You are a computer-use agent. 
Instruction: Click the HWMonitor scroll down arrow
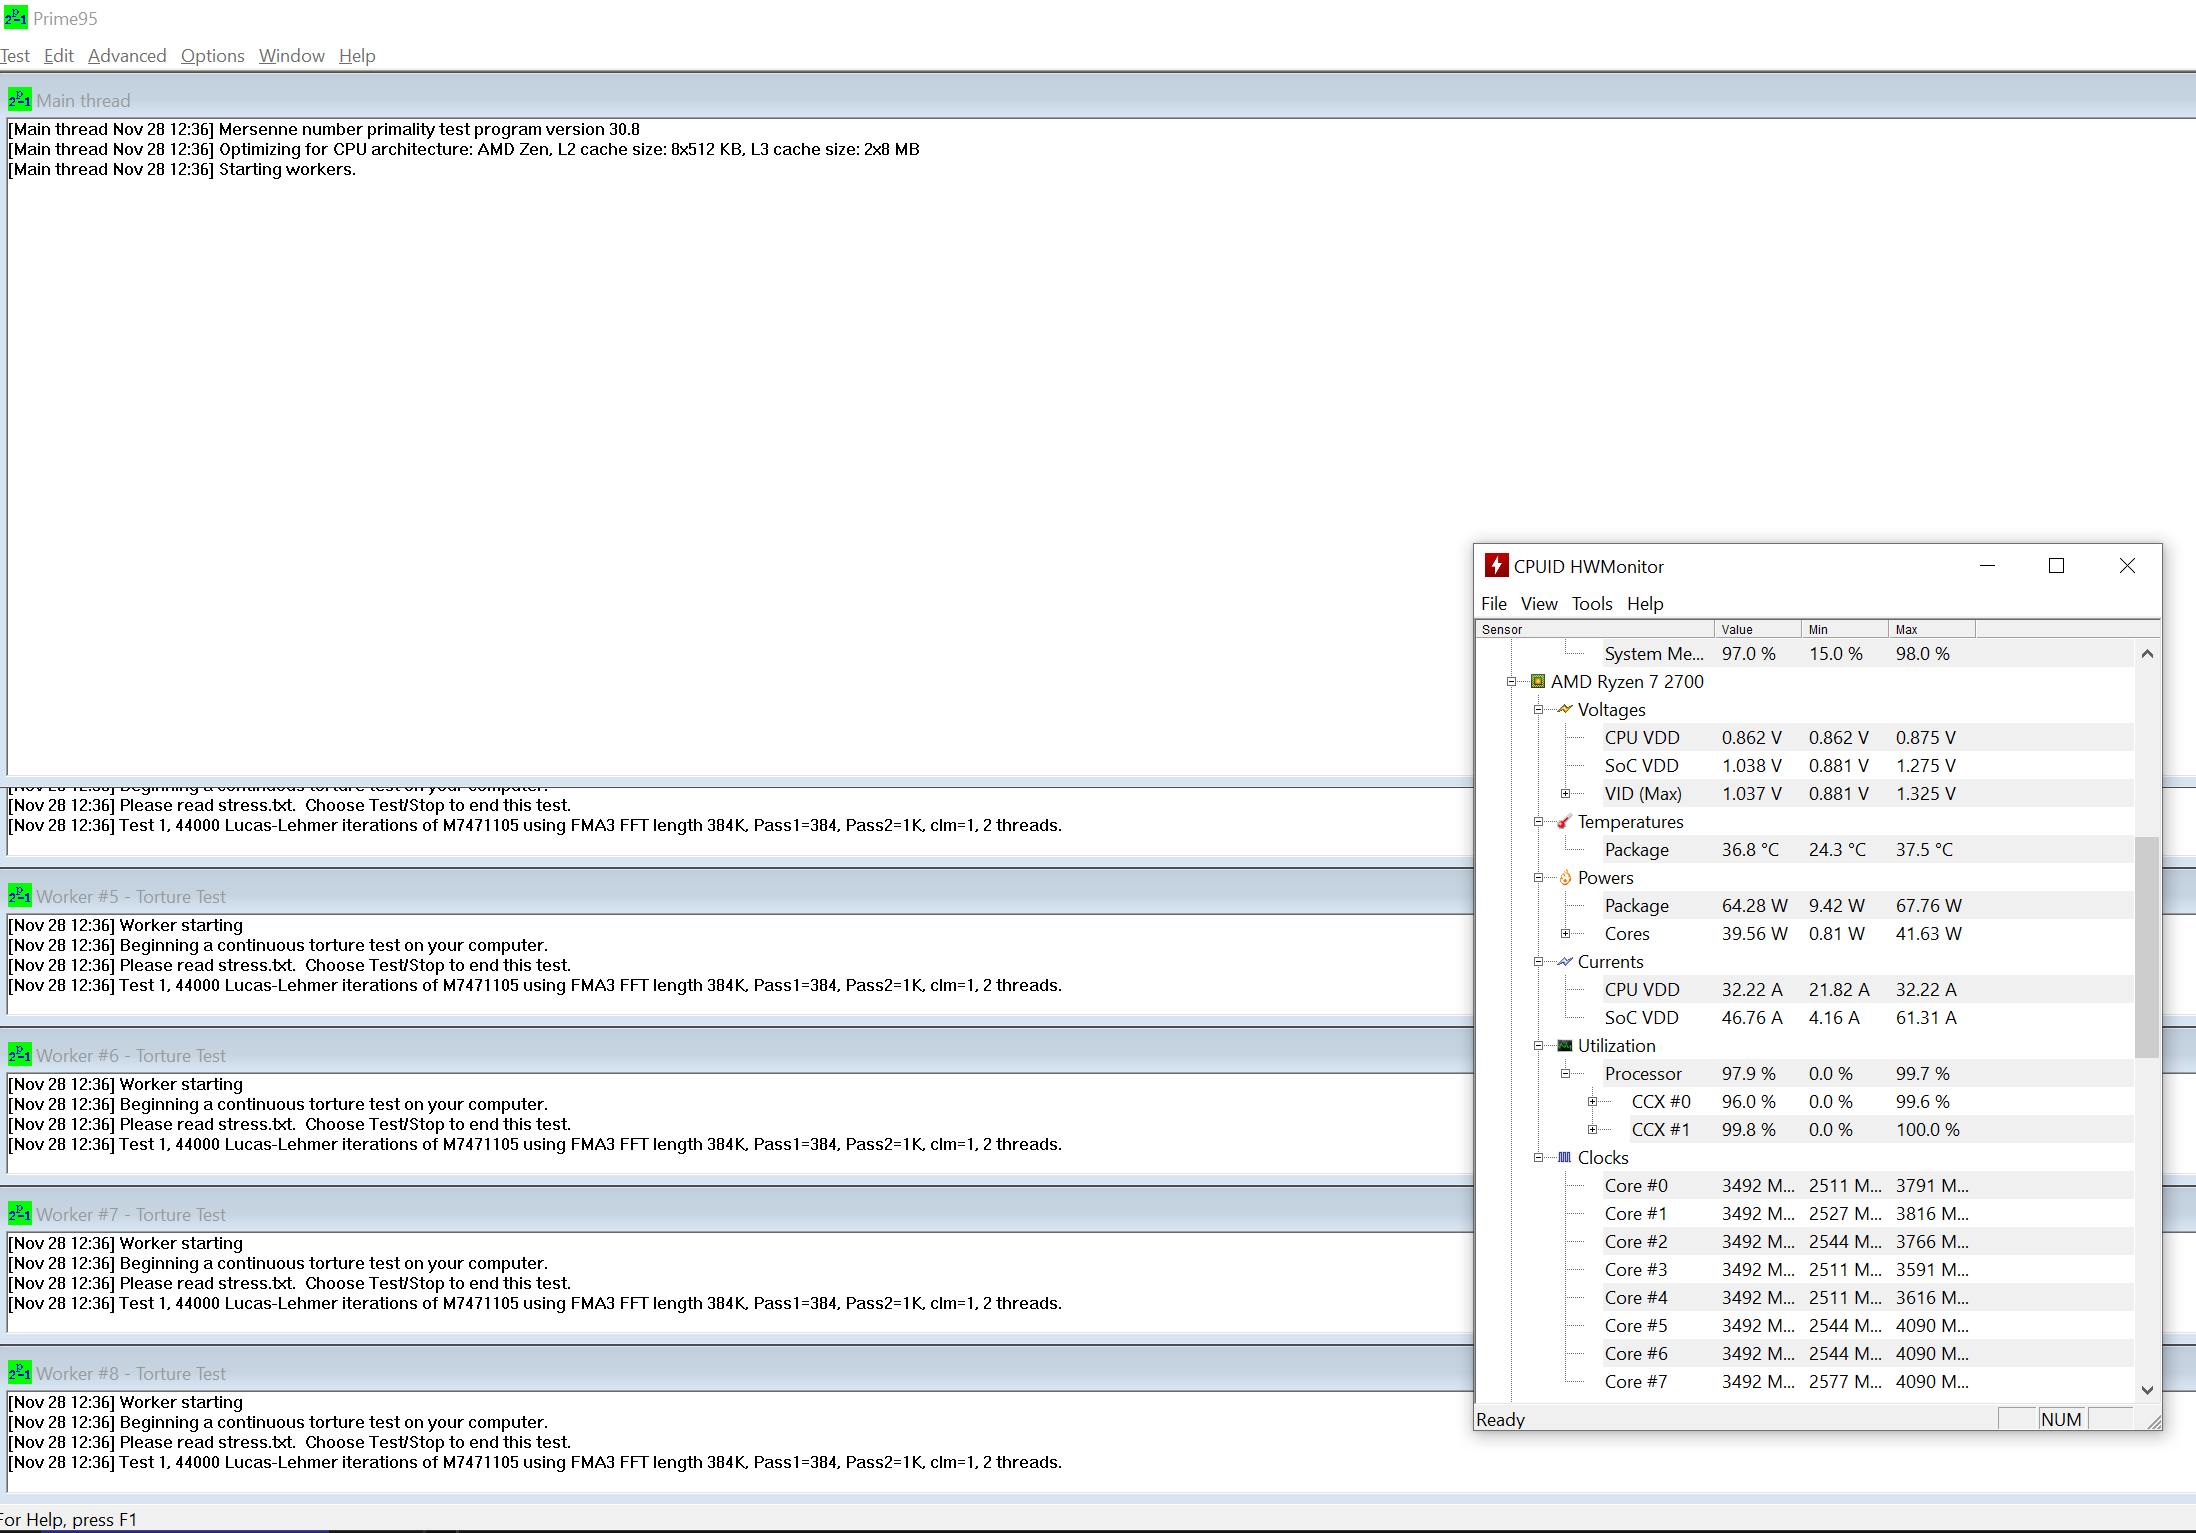click(x=2146, y=1390)
